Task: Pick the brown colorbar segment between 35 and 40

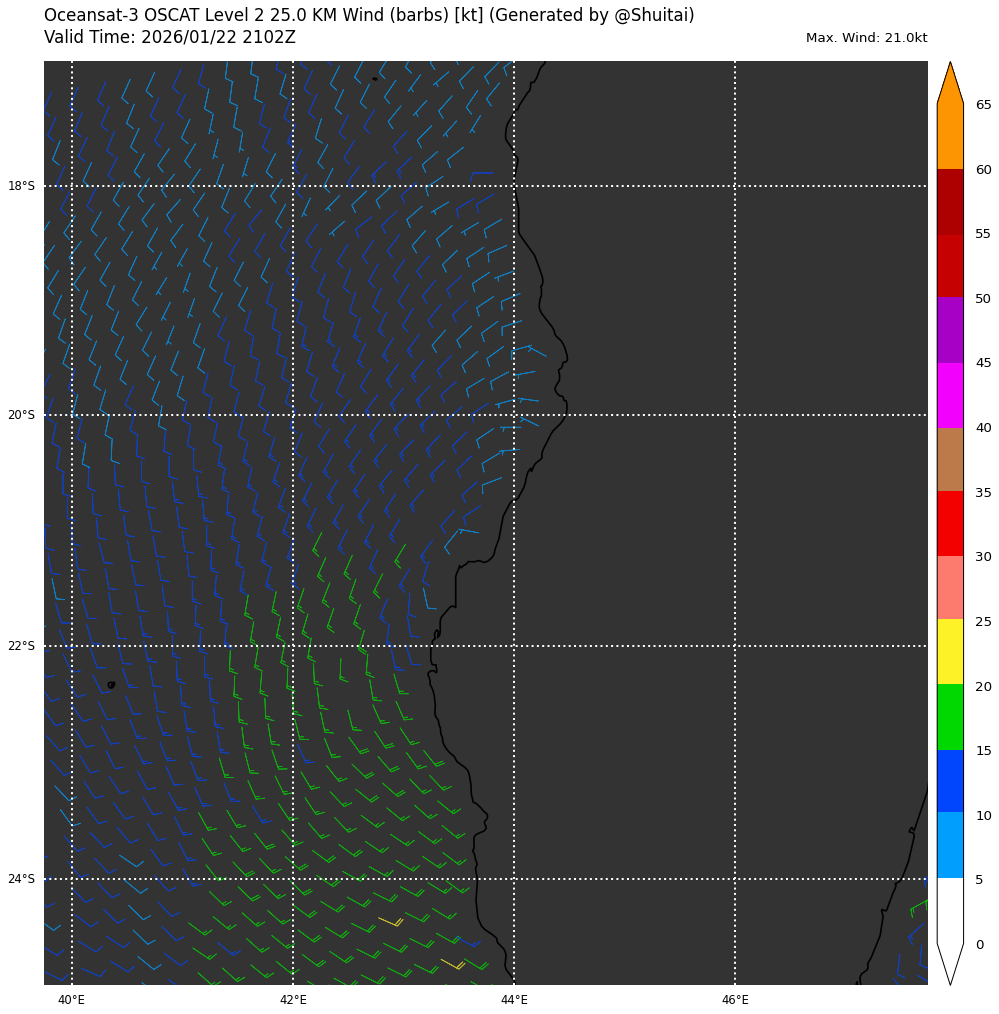Action: pos(950,459)
